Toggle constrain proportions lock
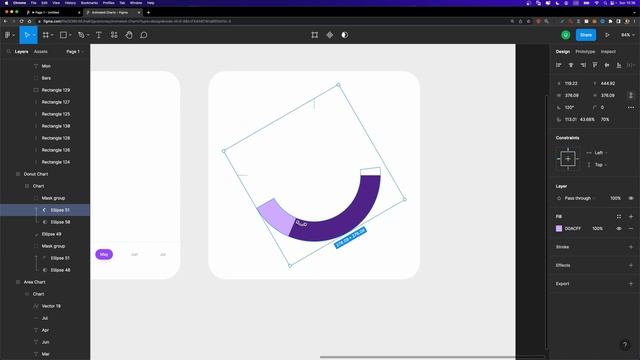This screenshot has width=640, height=360. pos(631,95)
